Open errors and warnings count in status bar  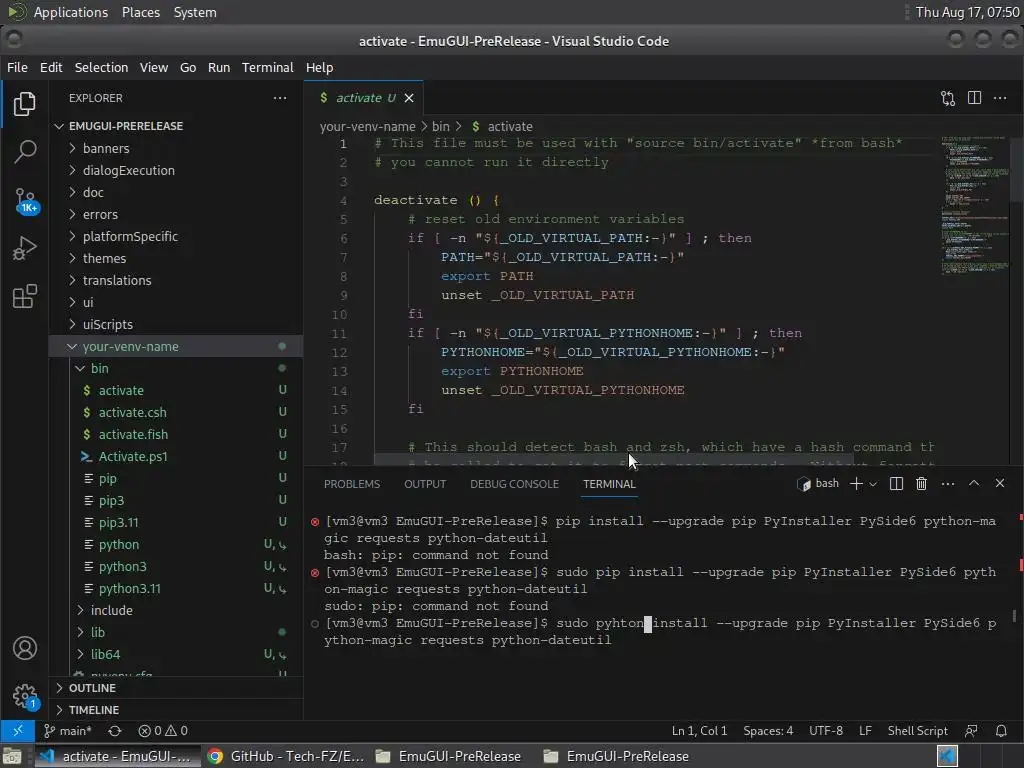(x=163, y=731)
